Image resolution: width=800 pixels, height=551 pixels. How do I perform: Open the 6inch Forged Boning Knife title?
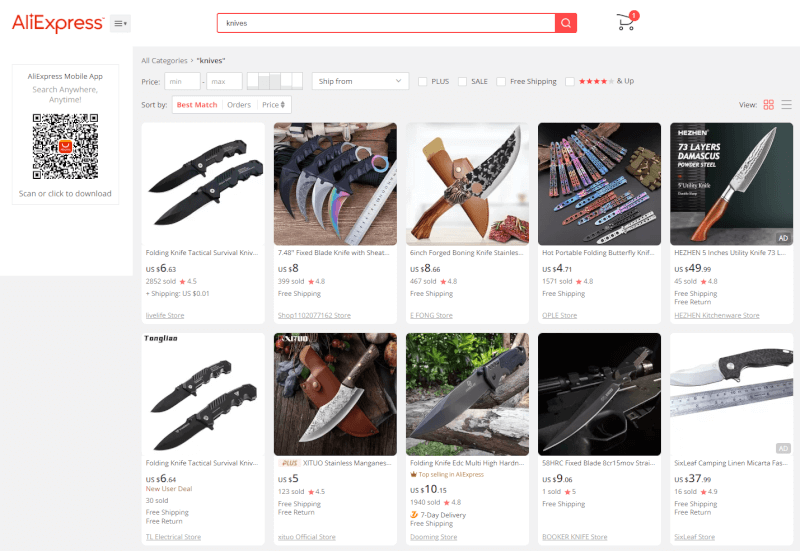[466, 253]
